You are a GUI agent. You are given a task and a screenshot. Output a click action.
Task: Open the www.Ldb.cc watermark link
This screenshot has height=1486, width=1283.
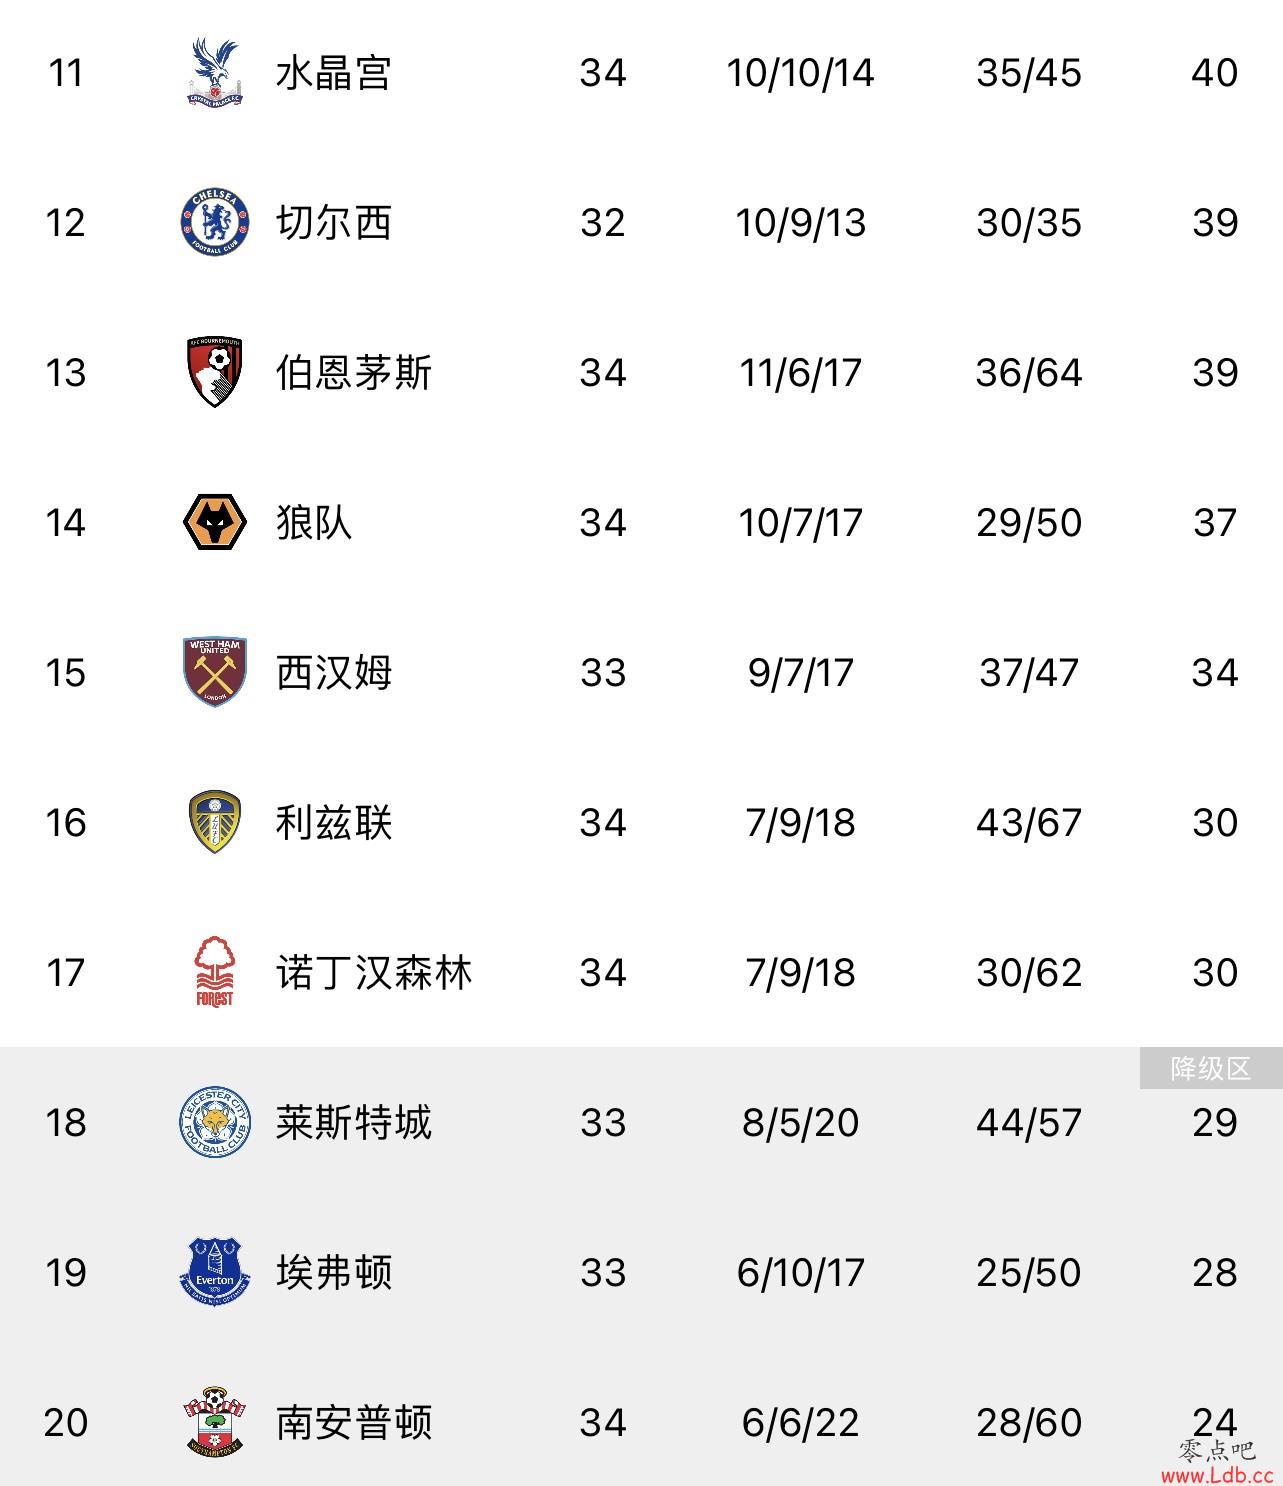1217,1474
